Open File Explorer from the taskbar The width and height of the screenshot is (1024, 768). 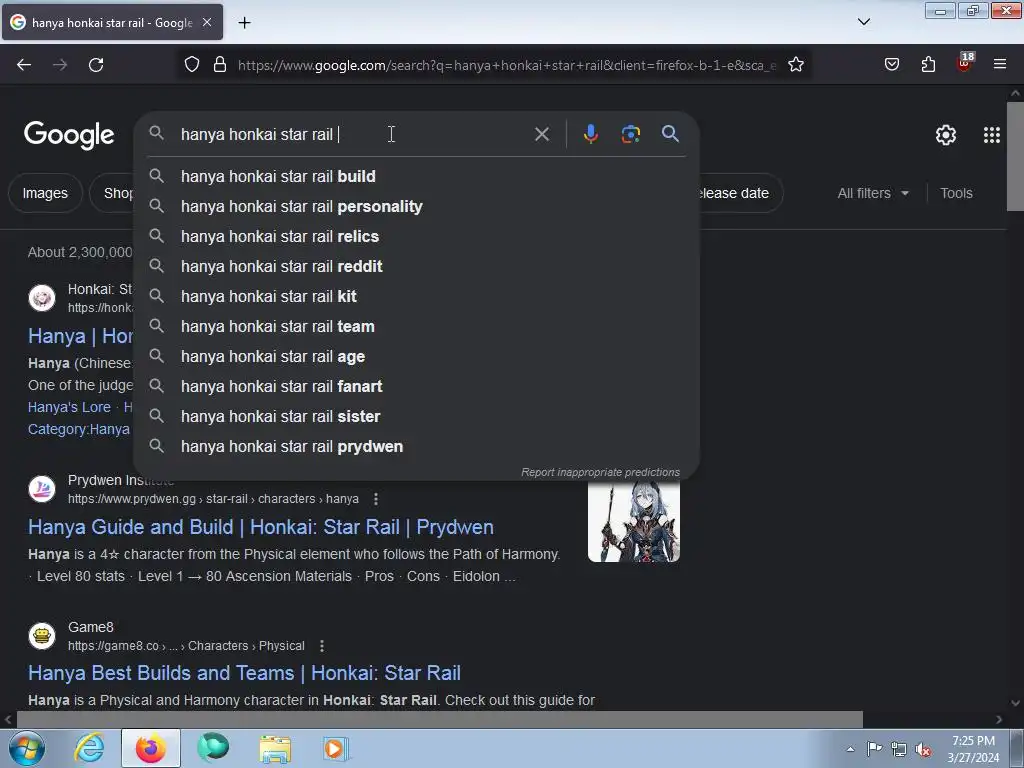coord(275,748)
